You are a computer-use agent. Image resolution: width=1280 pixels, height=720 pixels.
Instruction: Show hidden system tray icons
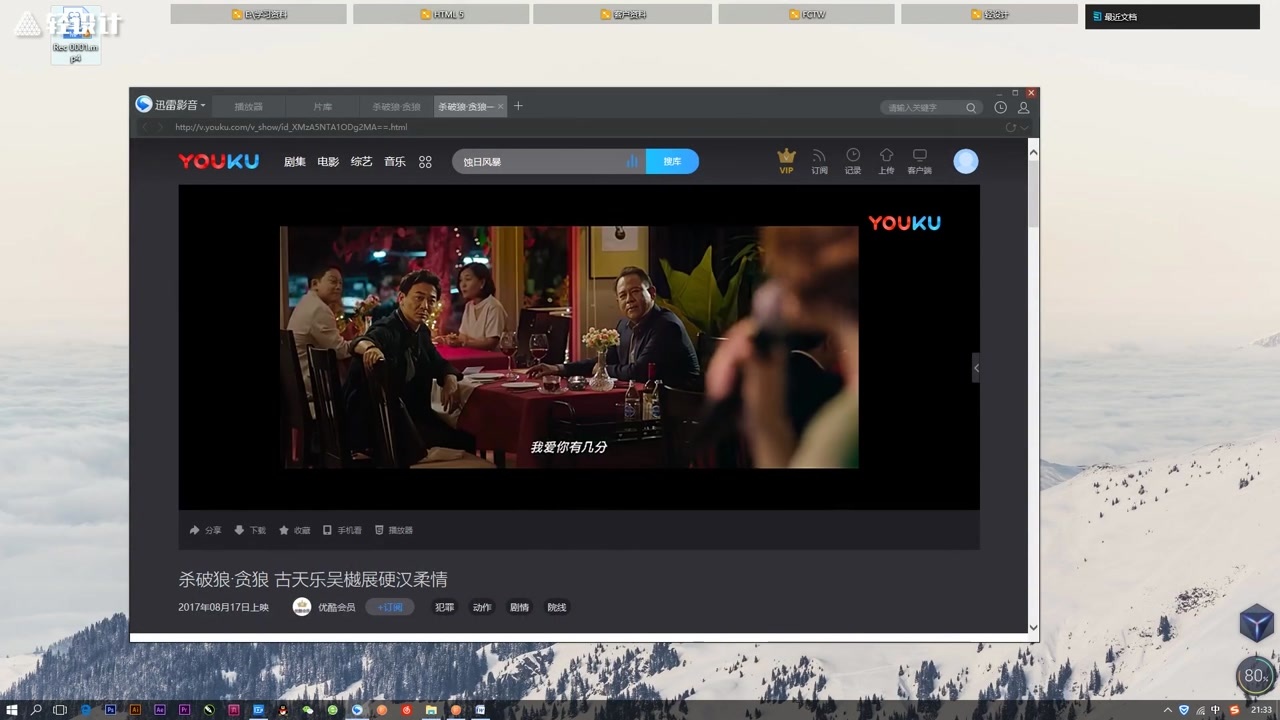click(x=1170, y=710)
